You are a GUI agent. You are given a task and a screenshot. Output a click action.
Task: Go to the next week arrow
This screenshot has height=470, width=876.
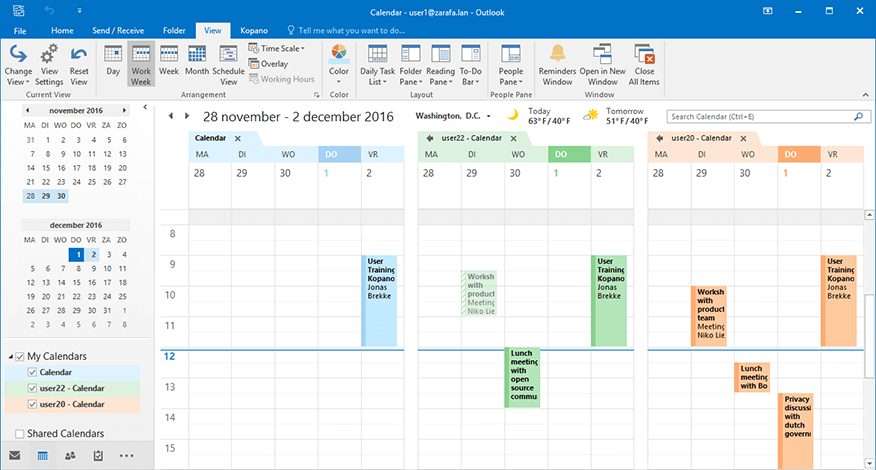pyautogui.click(x=189, y=117)
